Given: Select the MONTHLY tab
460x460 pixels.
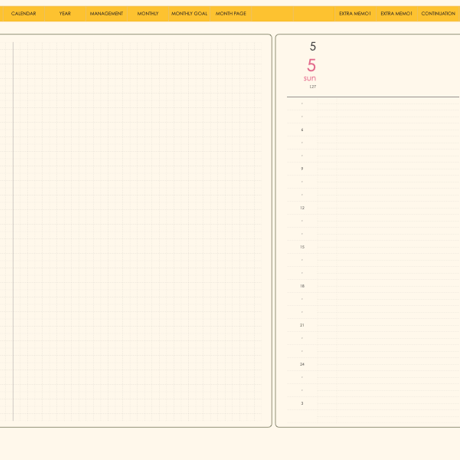Looking at the screenshot, I should click(148, 14).
